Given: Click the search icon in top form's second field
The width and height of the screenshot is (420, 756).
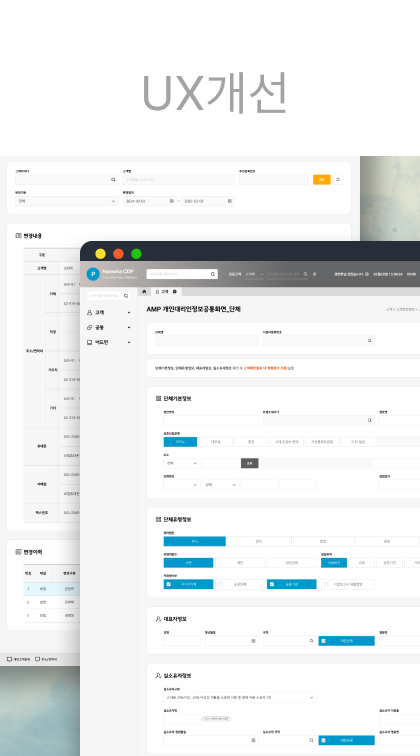Looking at the screenshot, I should [370, 340].
